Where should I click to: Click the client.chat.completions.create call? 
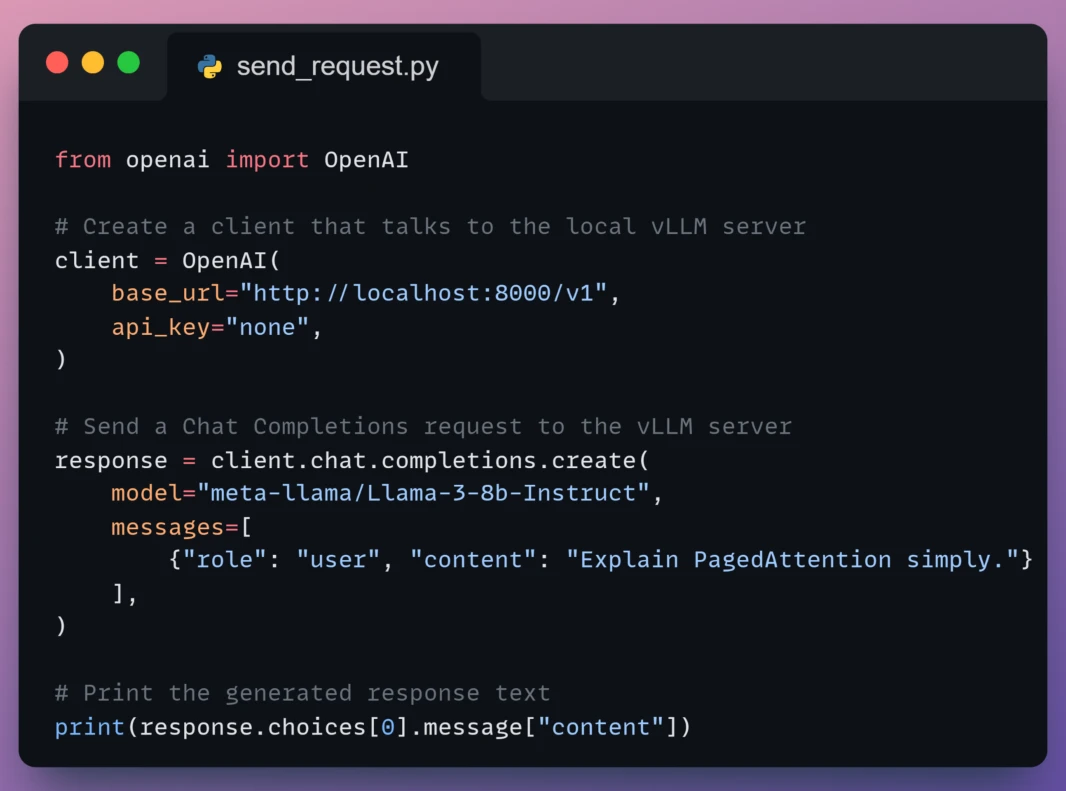[430, 460]
